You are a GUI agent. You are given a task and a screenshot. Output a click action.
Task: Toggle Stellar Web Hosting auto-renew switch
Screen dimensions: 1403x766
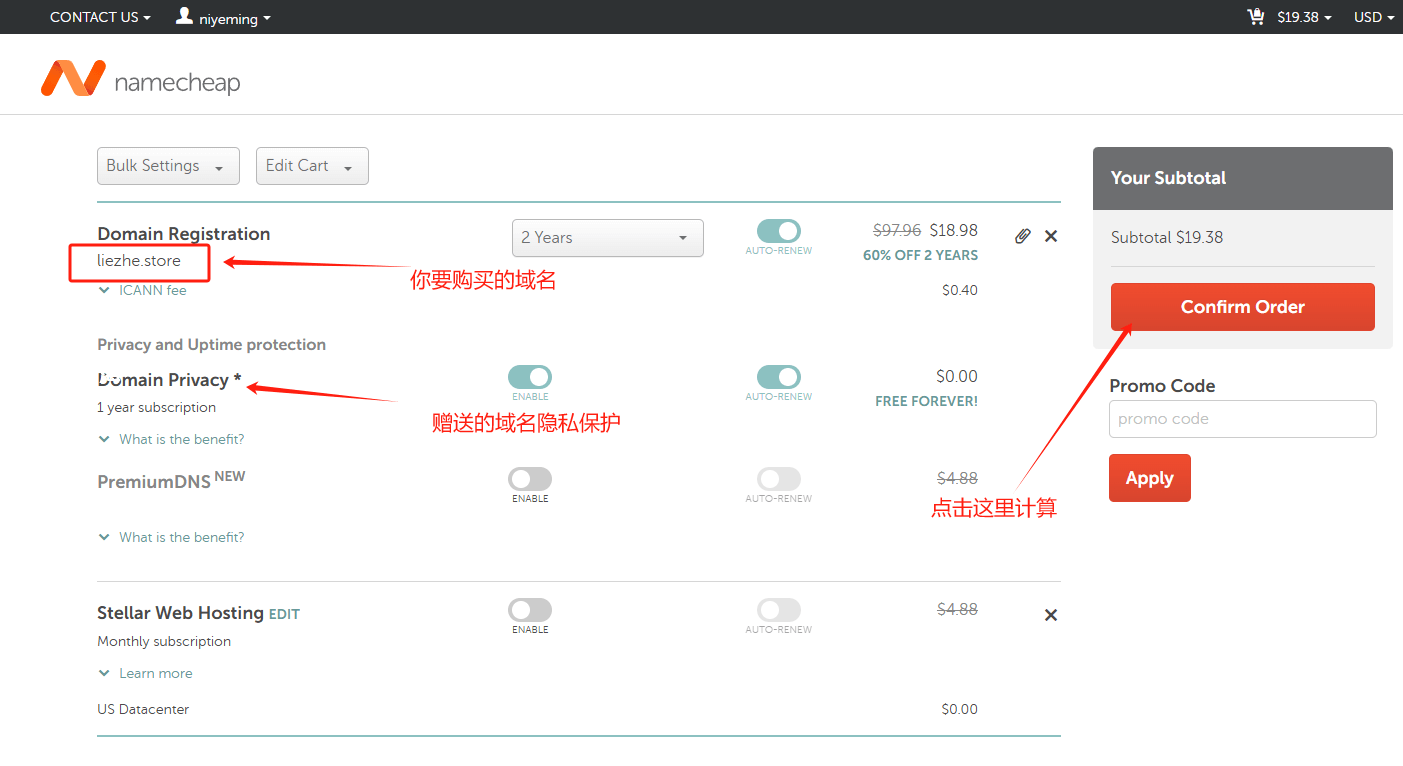pyautogui.click(x=779, y=610)
